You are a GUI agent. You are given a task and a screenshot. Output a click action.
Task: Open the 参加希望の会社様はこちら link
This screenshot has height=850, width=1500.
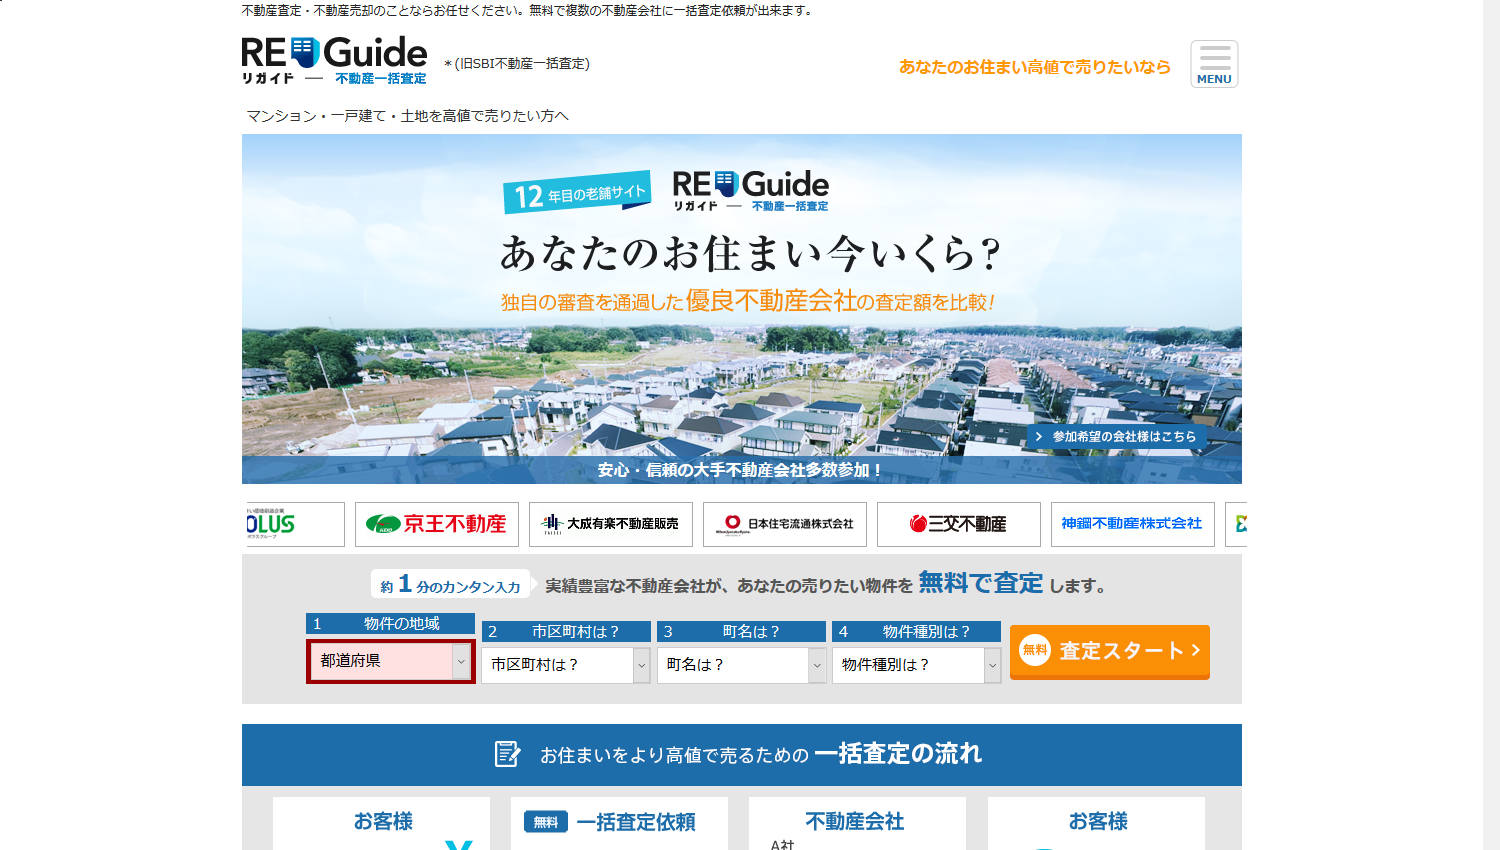point(1116,437)
